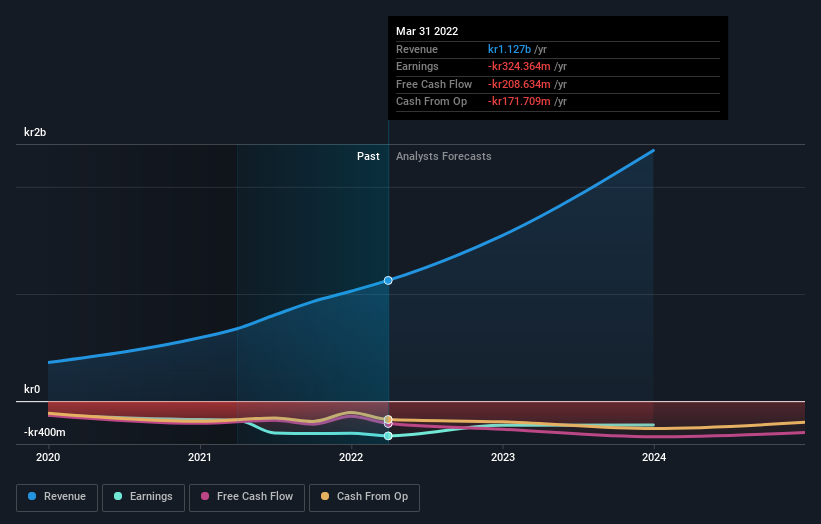This screenshot has height=524, width=821.
Task: Select the teal Earnings data point marker
Action: click(x=388, y=436)
